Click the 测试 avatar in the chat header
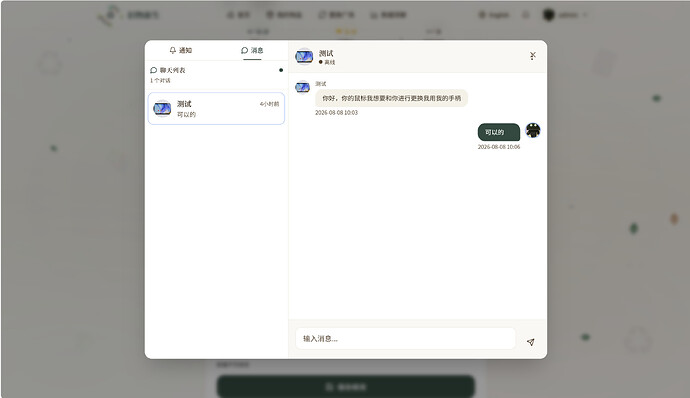Screen dimensions: 690x398 [x=304, y=56]
